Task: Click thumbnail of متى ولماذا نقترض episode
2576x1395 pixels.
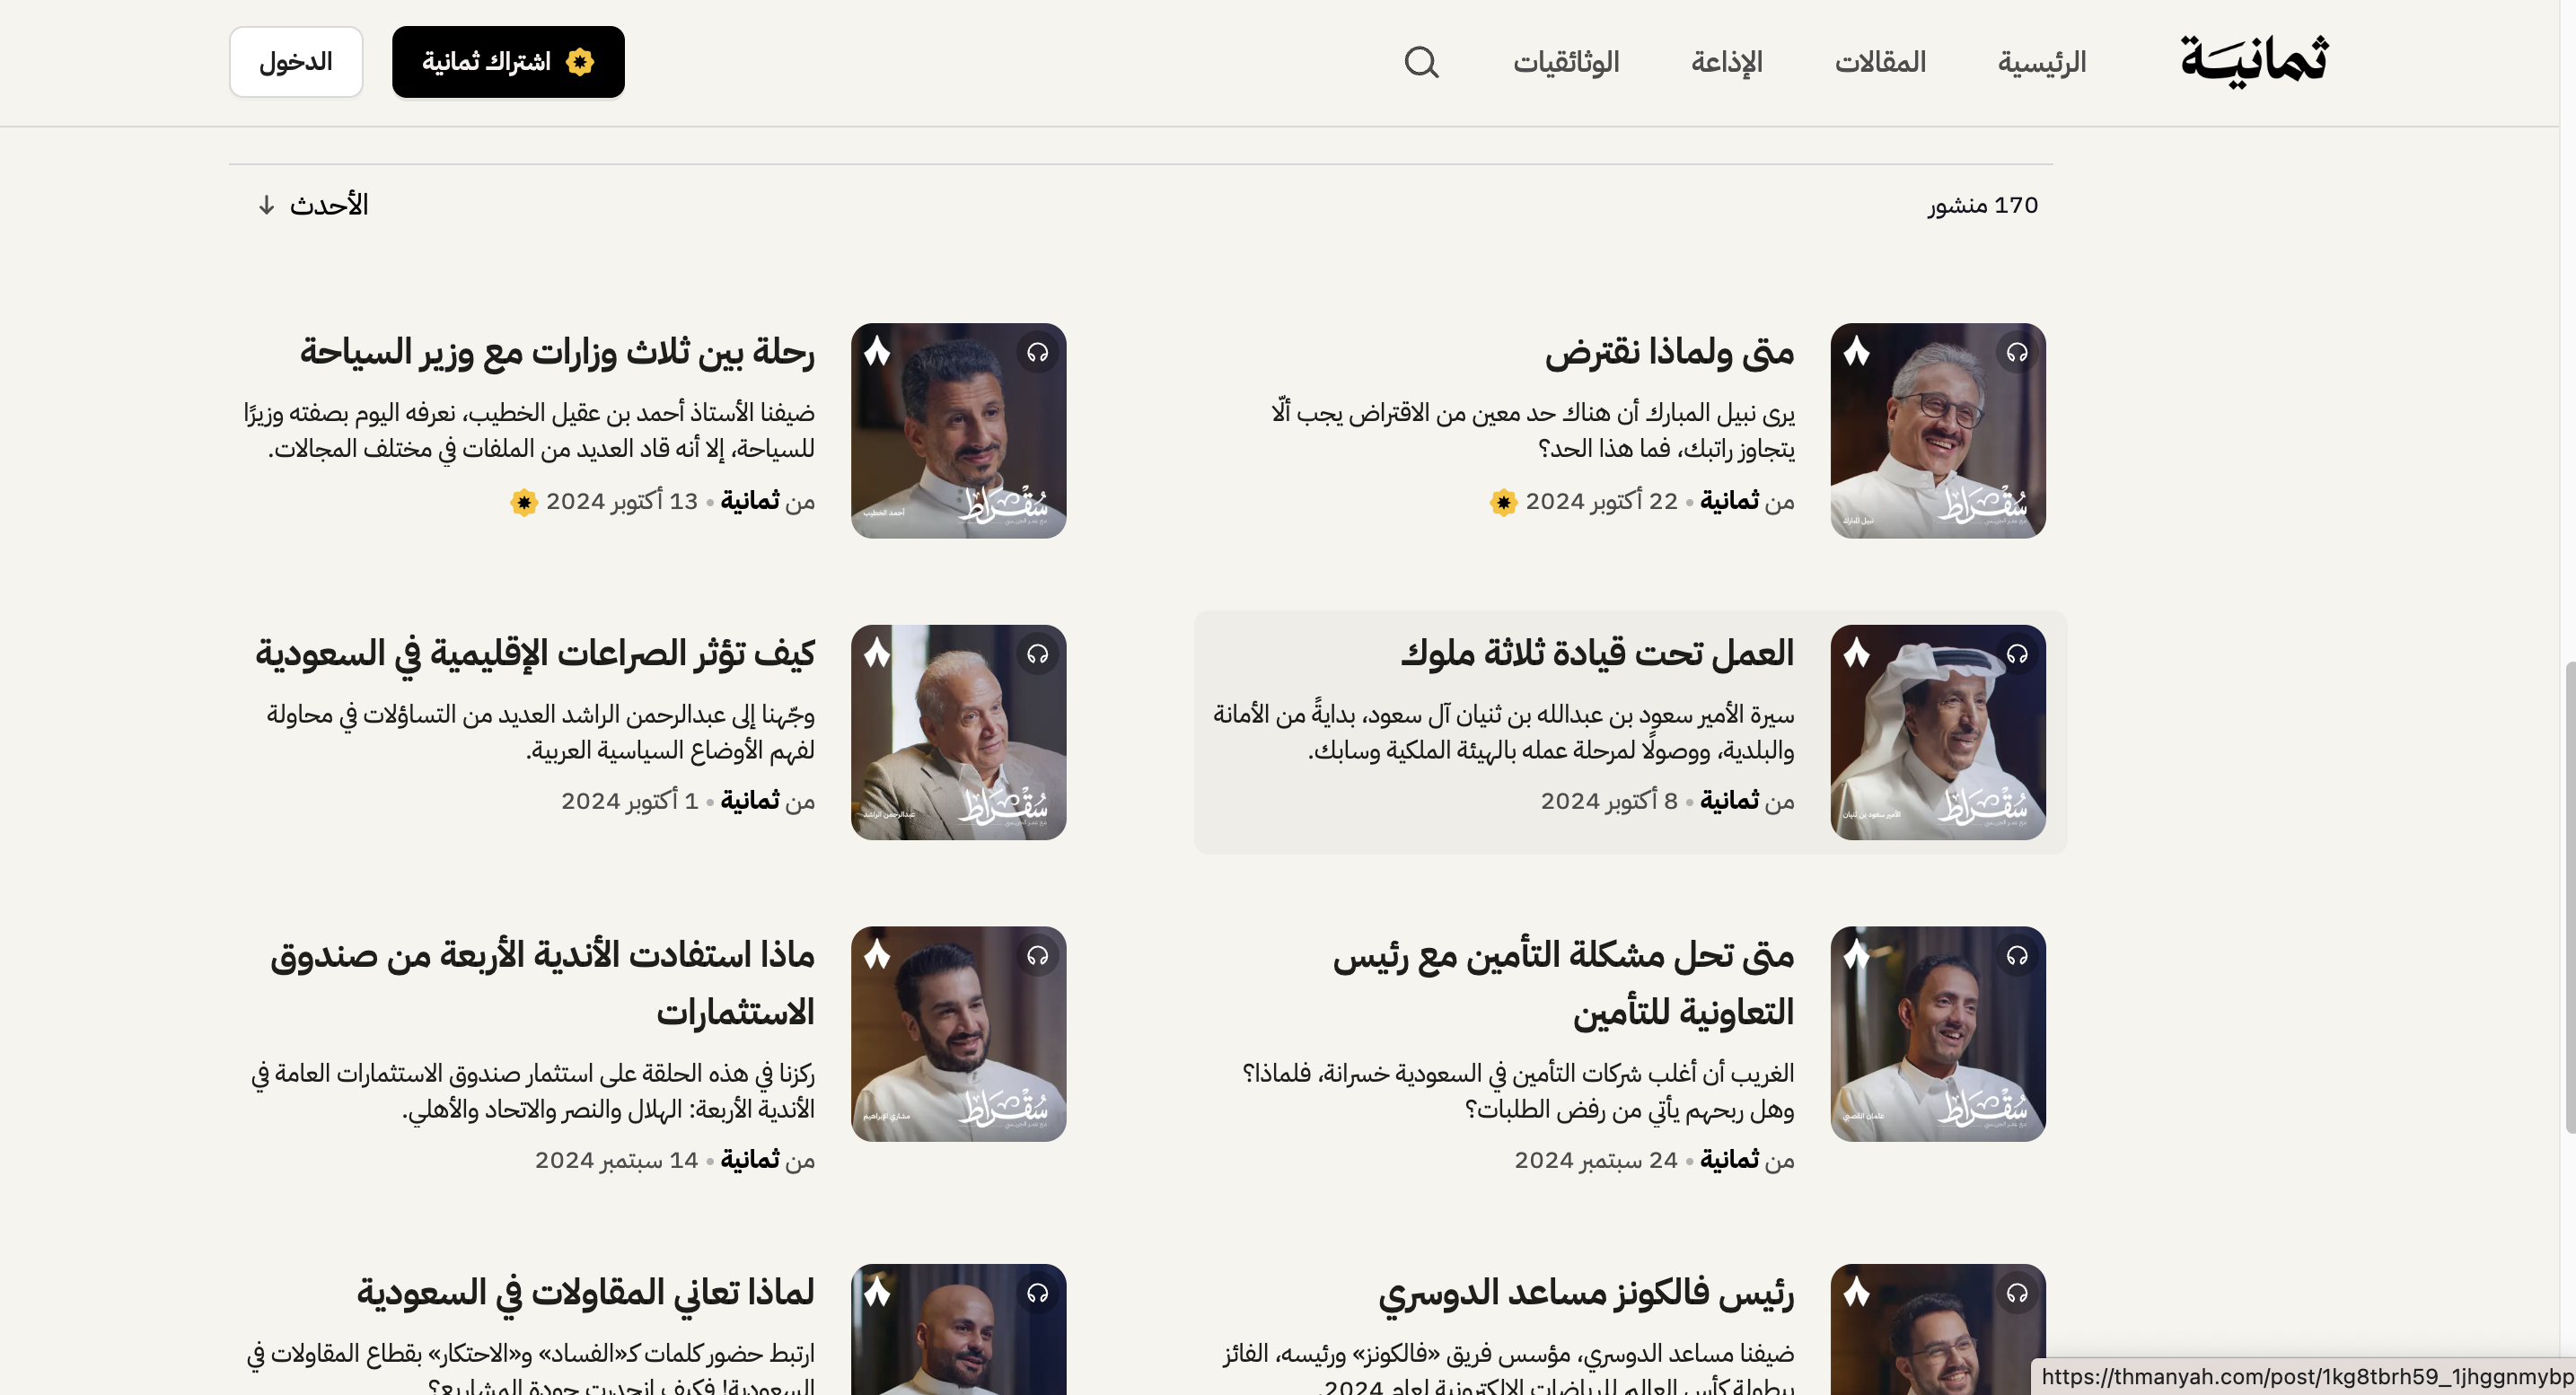Action: coord(1938,431)
